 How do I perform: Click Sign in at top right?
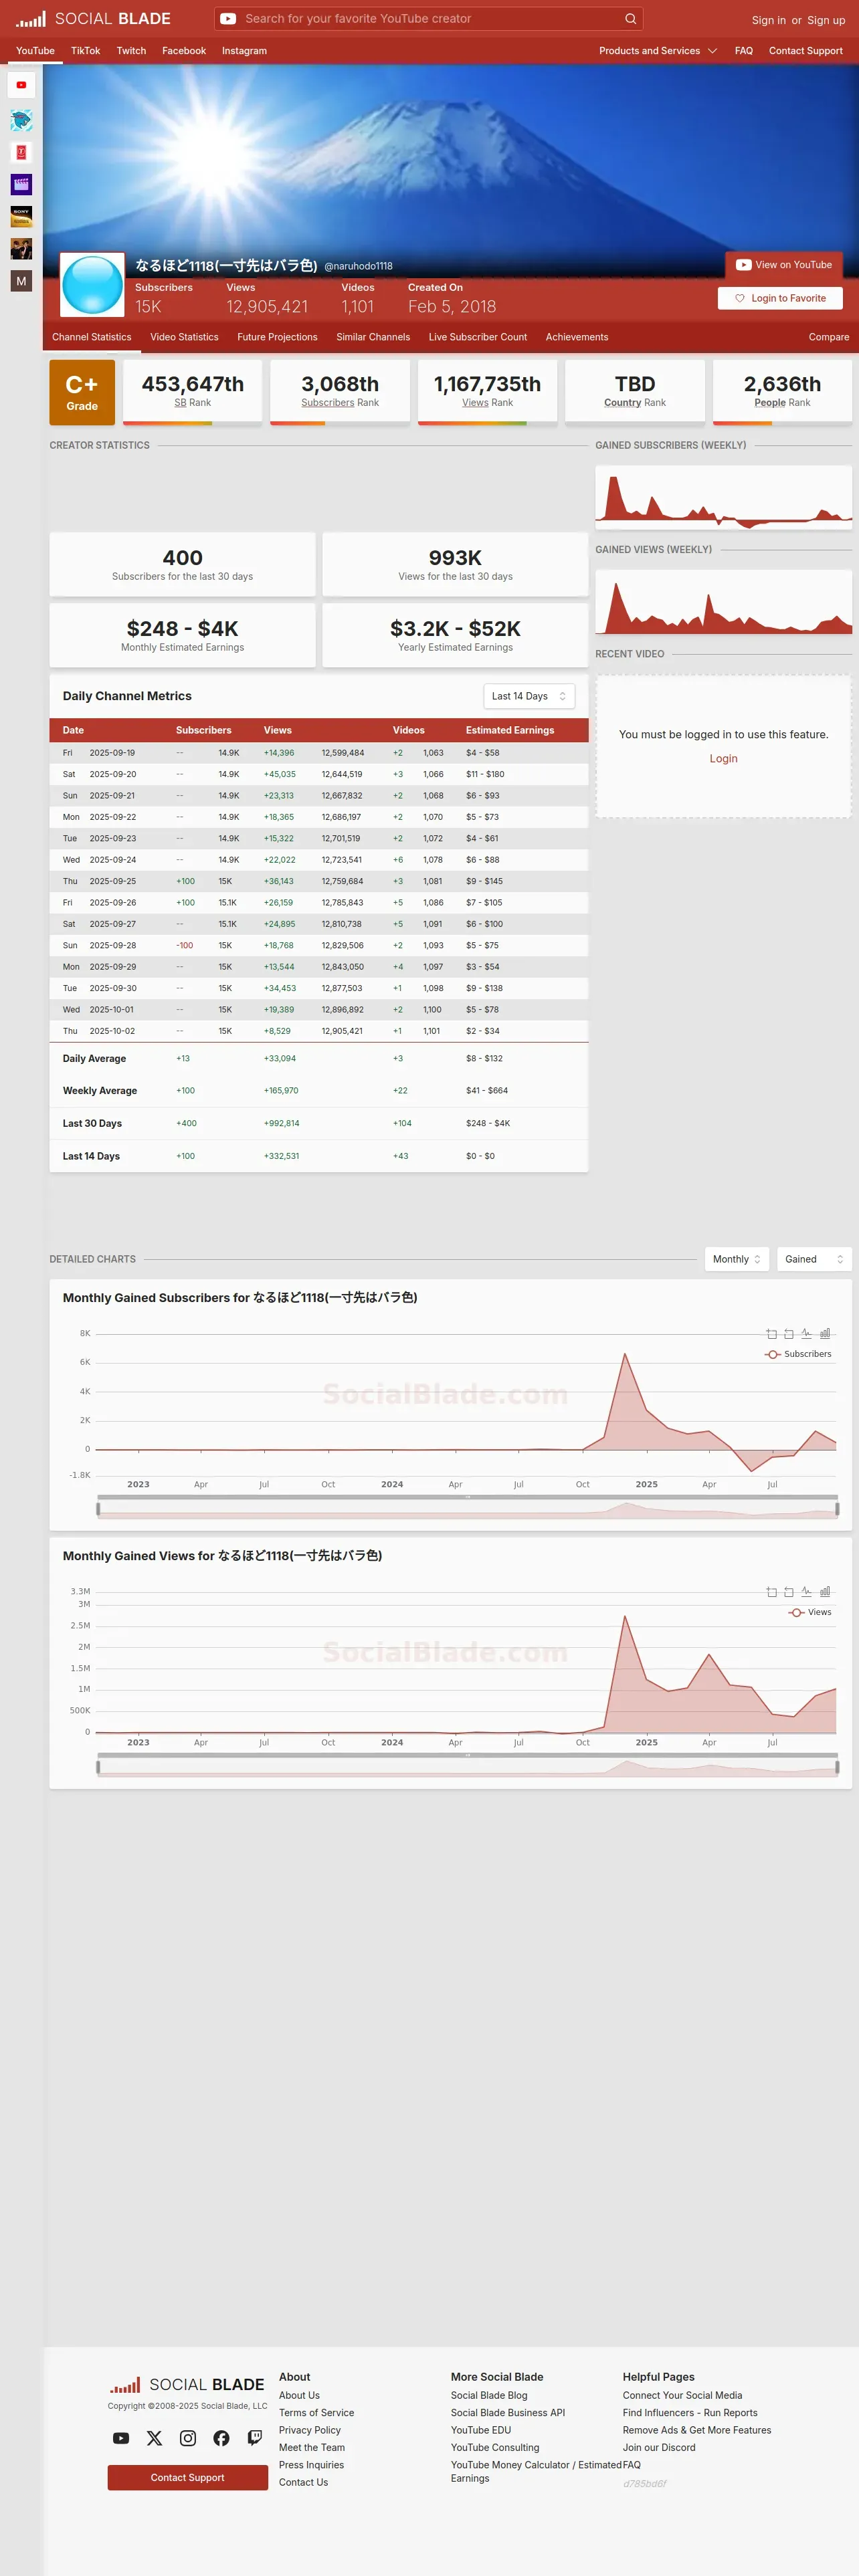coord(768,20)
